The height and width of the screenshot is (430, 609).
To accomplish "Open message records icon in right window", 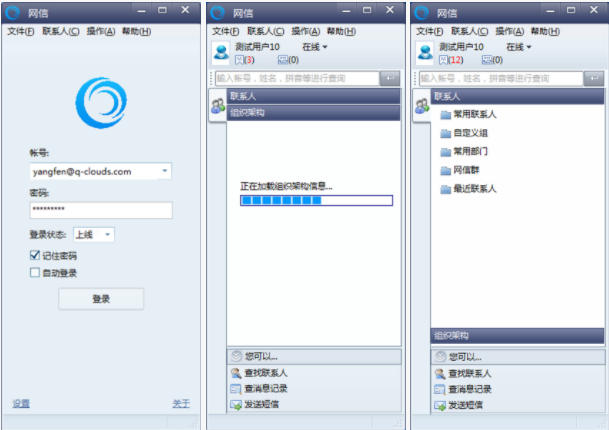I will (440, 390).
